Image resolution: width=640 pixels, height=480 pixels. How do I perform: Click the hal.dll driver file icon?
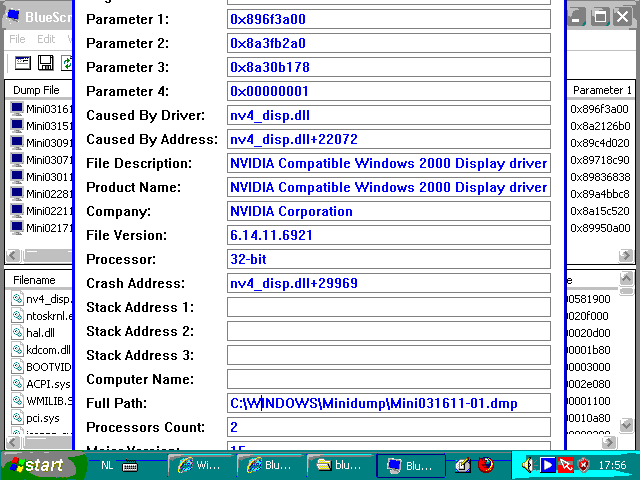pyautogui.click(x=17, y=333)
